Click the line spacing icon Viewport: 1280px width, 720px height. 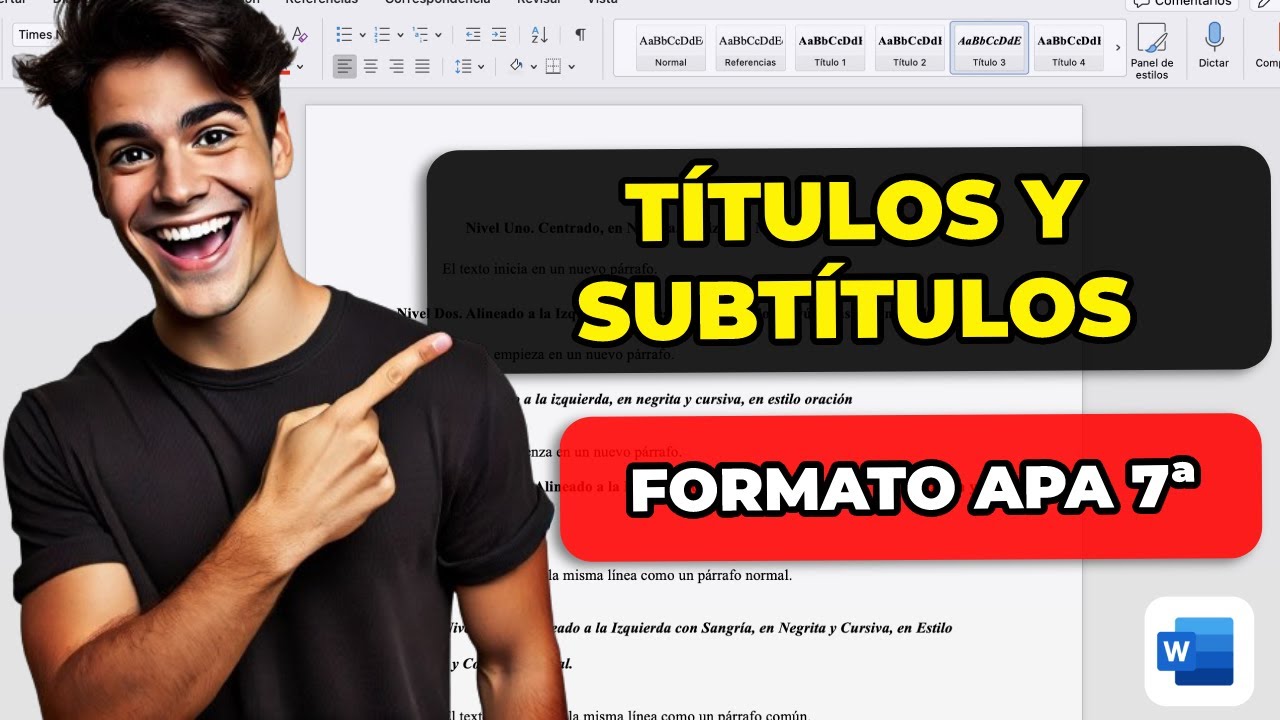tap(463, 66)
